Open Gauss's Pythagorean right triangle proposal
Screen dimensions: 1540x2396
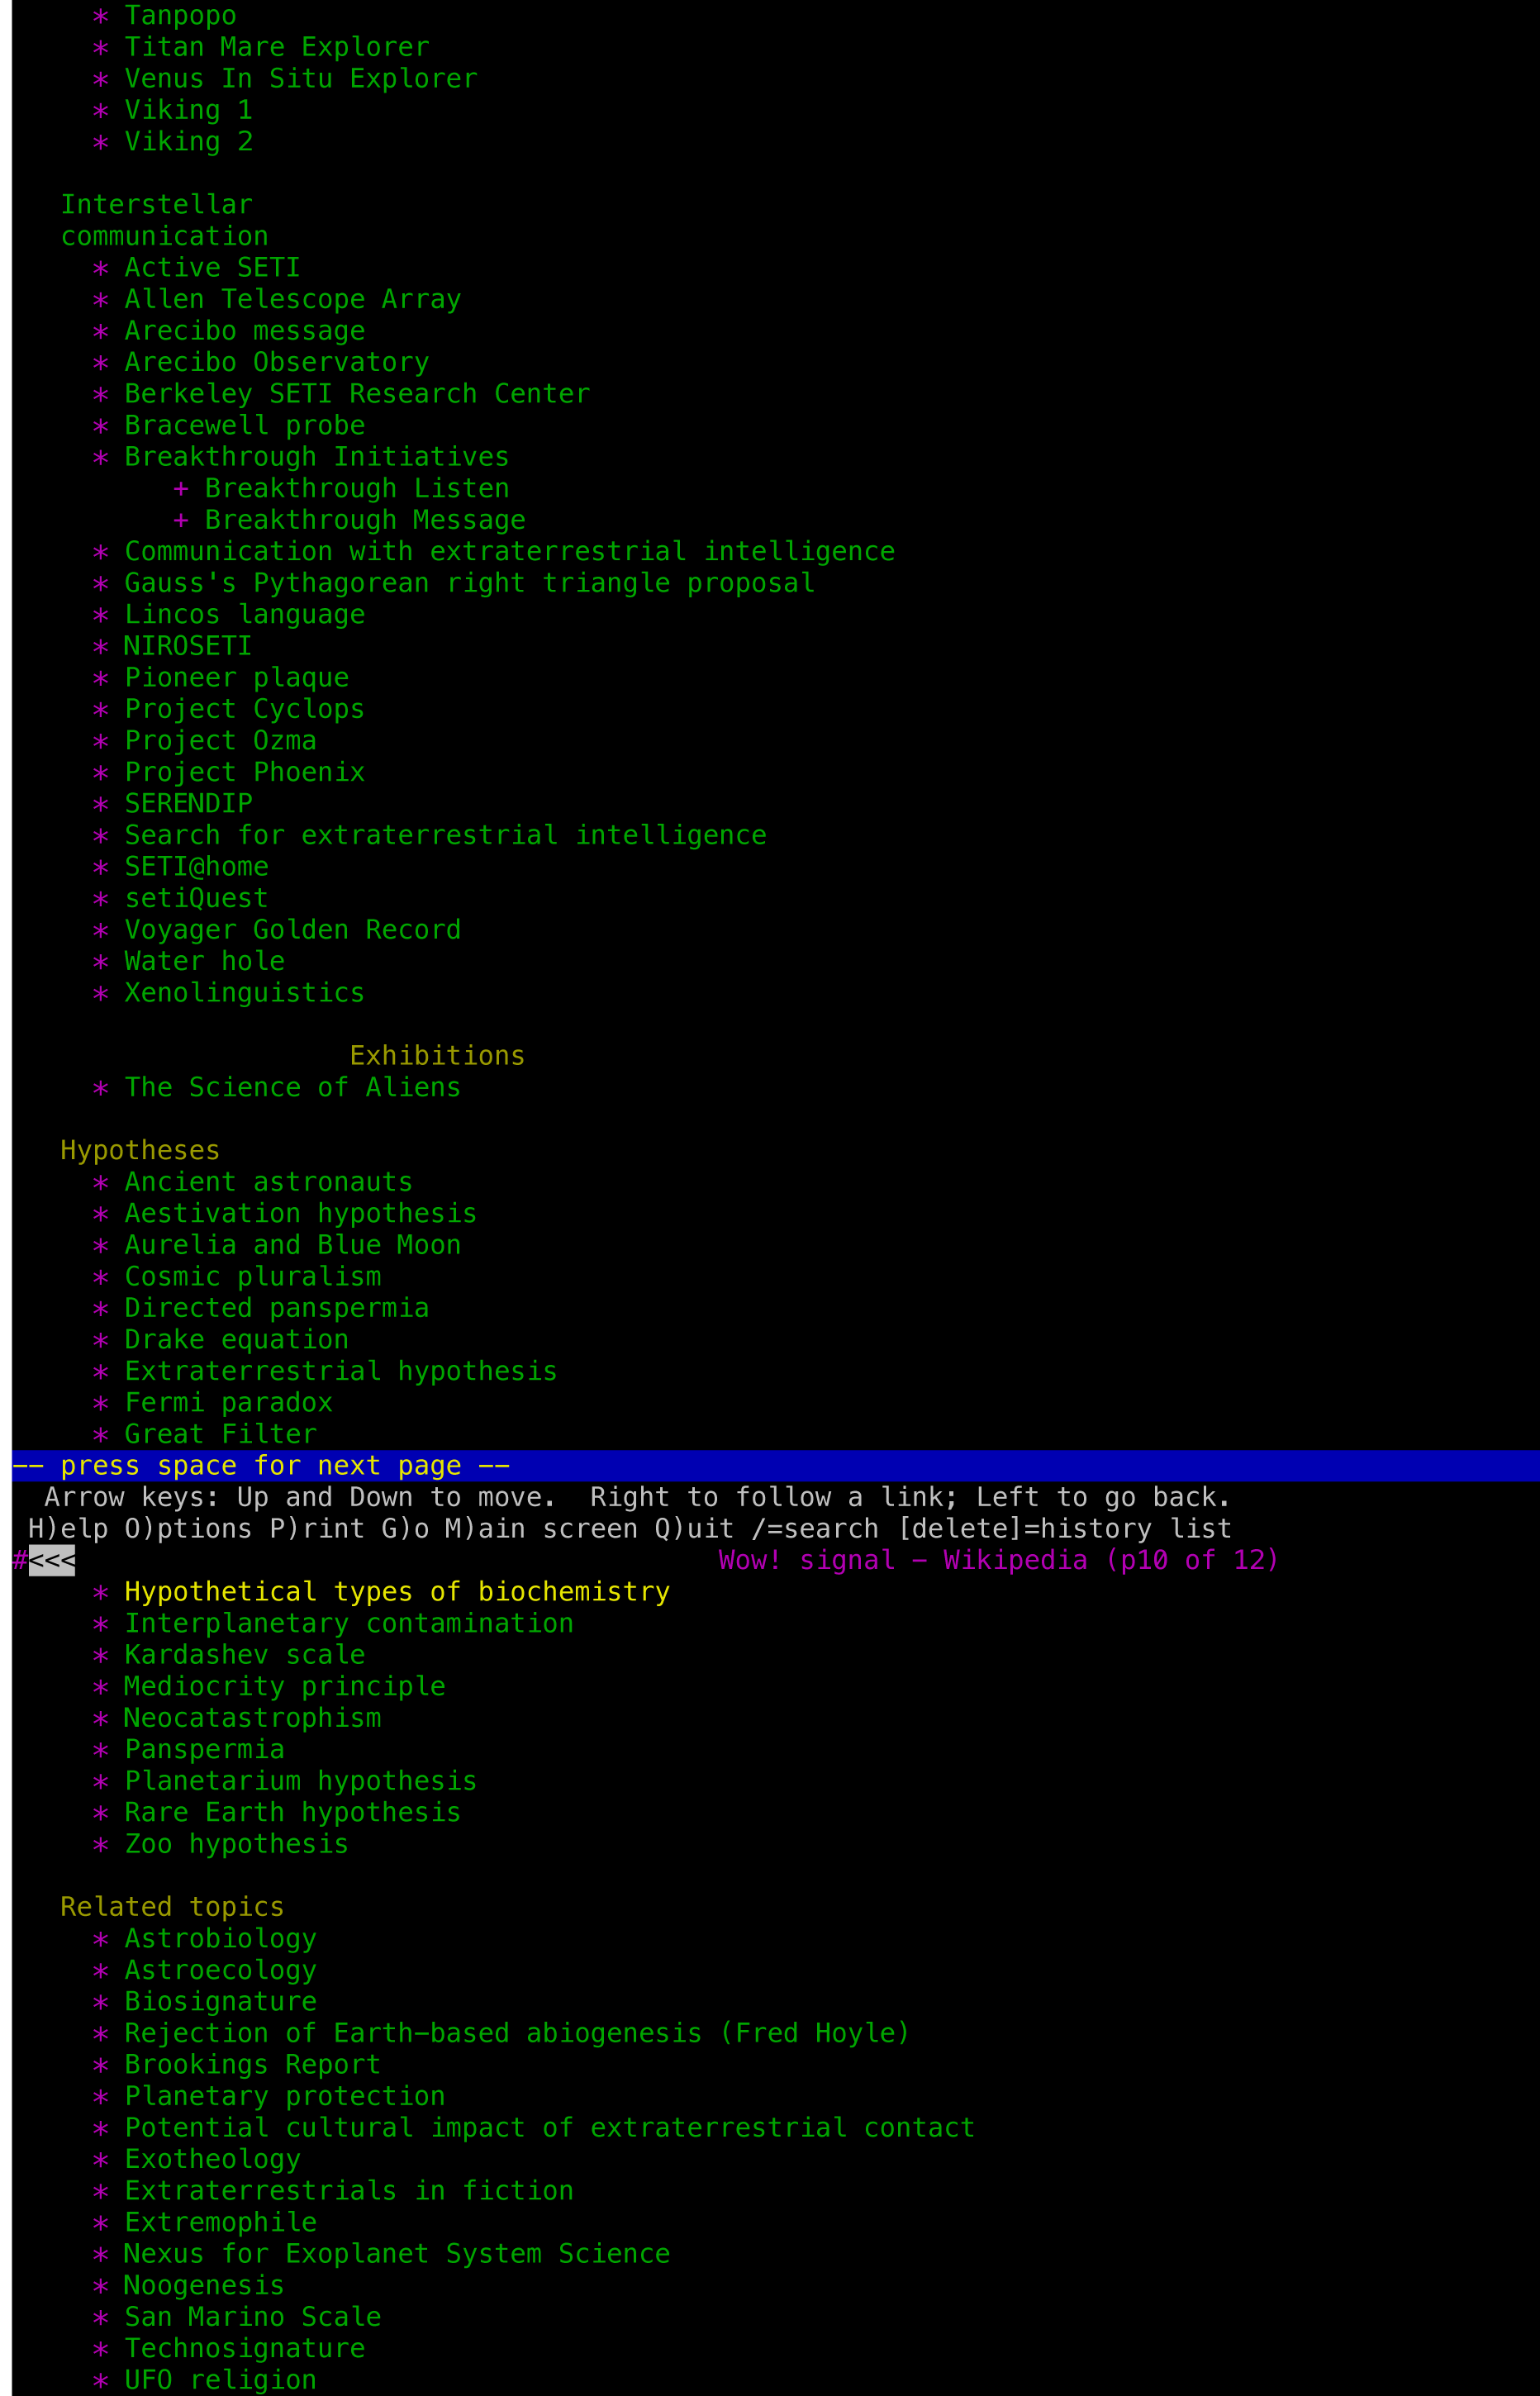coord(470,582)
